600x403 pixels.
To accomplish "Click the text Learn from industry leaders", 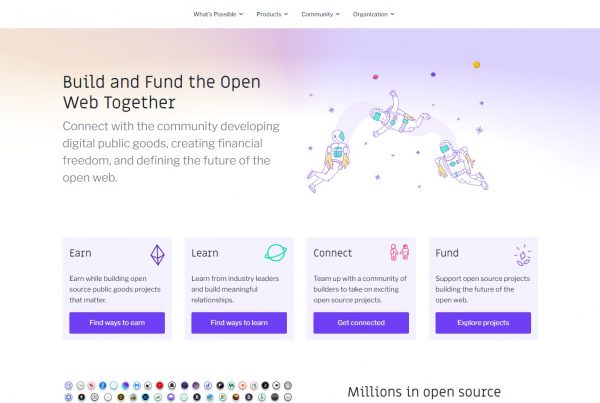I will pos(235,289).
